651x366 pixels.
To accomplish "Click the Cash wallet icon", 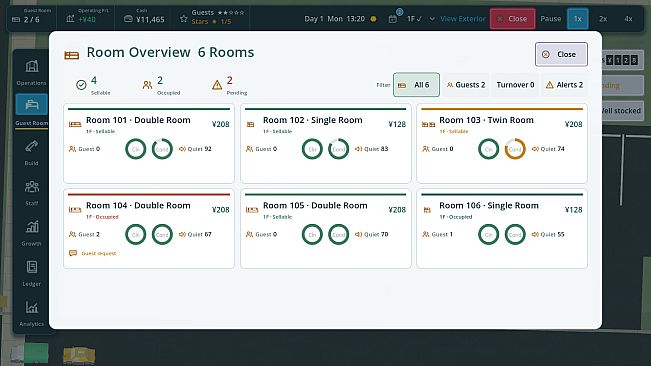I will [128, 19].
